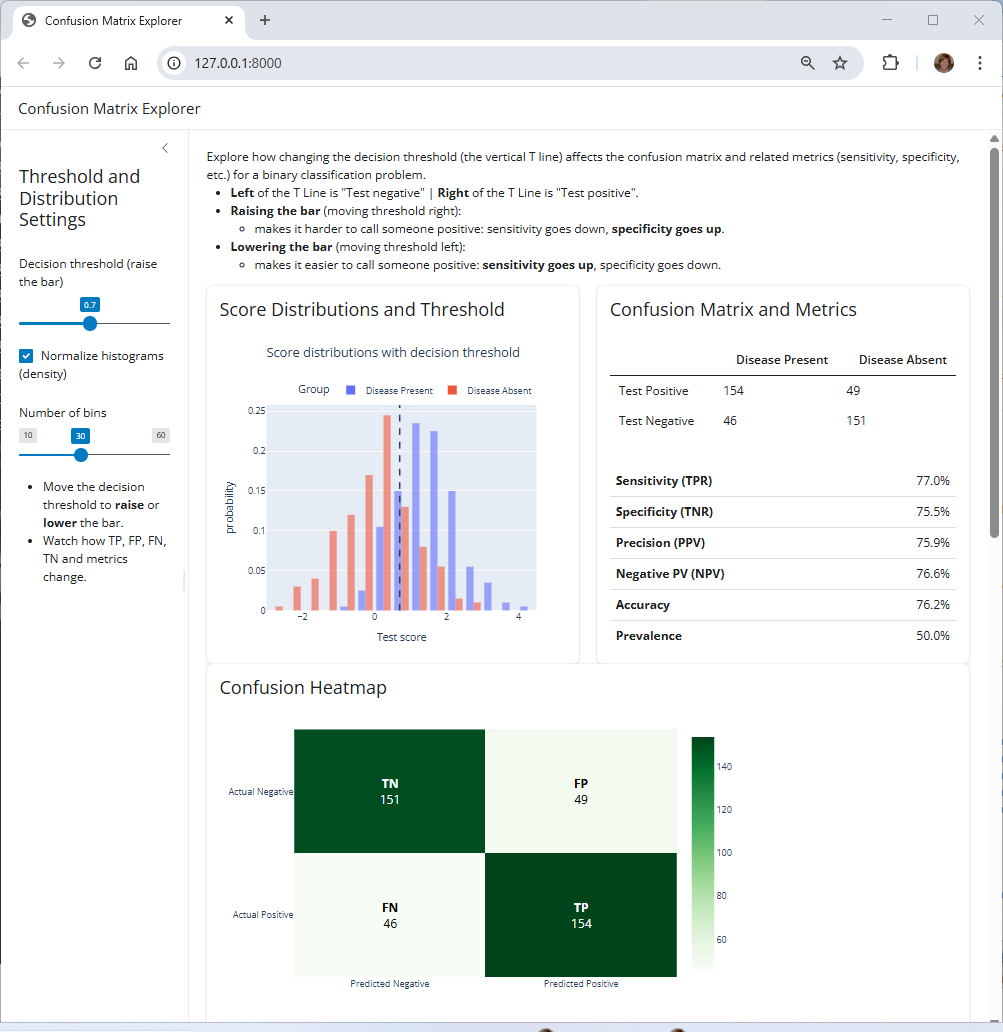The width and height of the screenshot is (1003, 1032).
Task: Click the profile avatar icon
Action: click(x=943, y=62)
